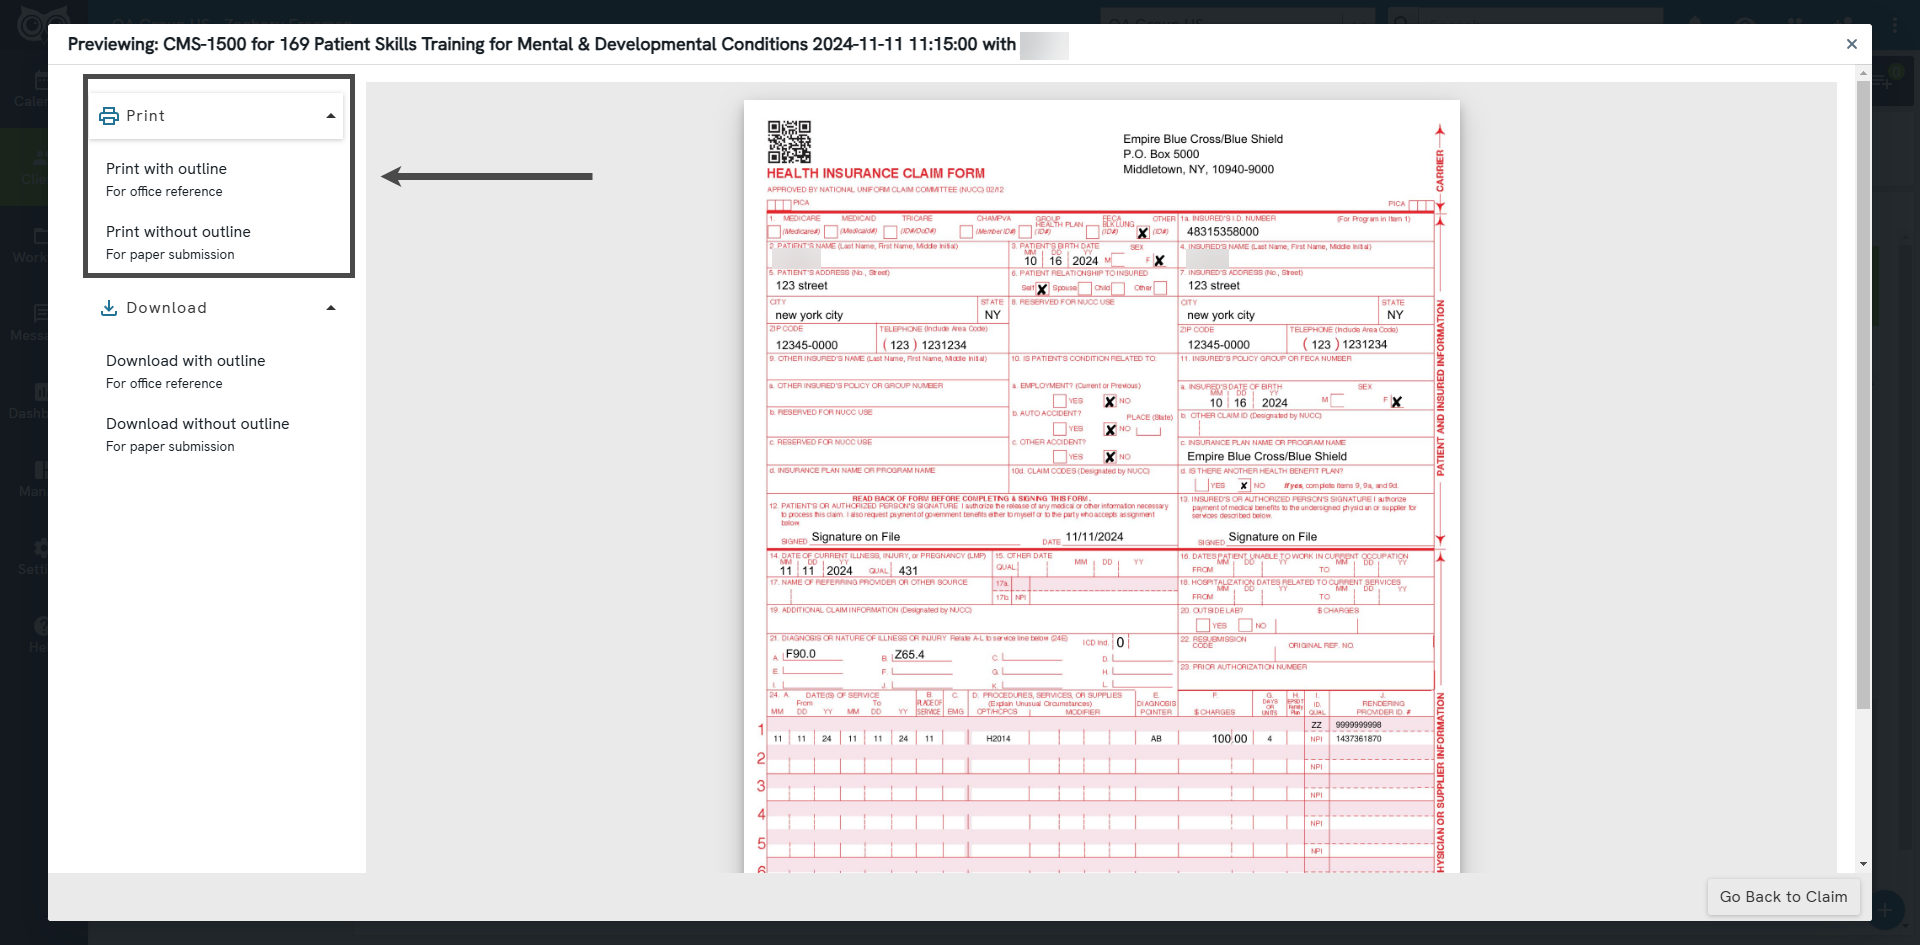The width and height of the screenshot is (1920, 945).
Task: Collapse the Print section chevron
Action: 330,116
